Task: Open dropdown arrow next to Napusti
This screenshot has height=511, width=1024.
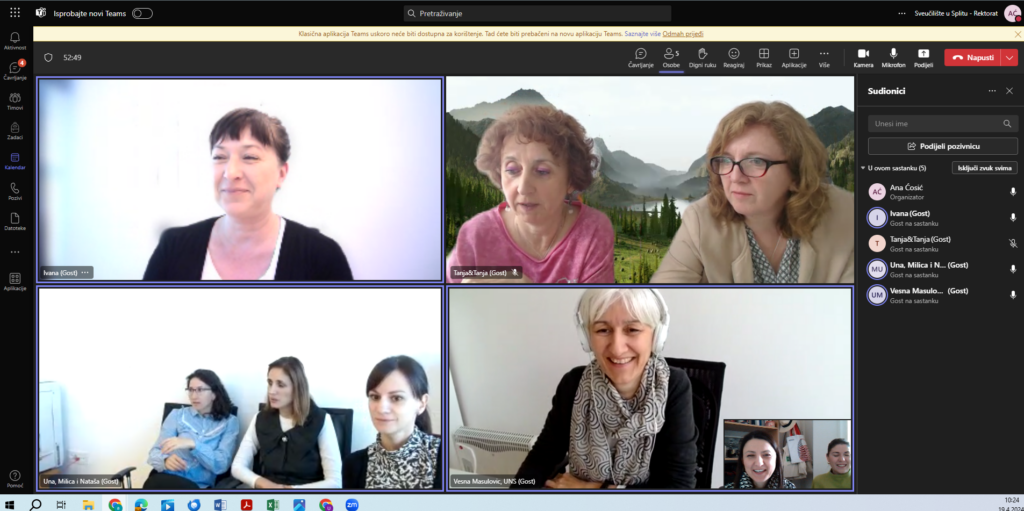Action: point(1010,57)
